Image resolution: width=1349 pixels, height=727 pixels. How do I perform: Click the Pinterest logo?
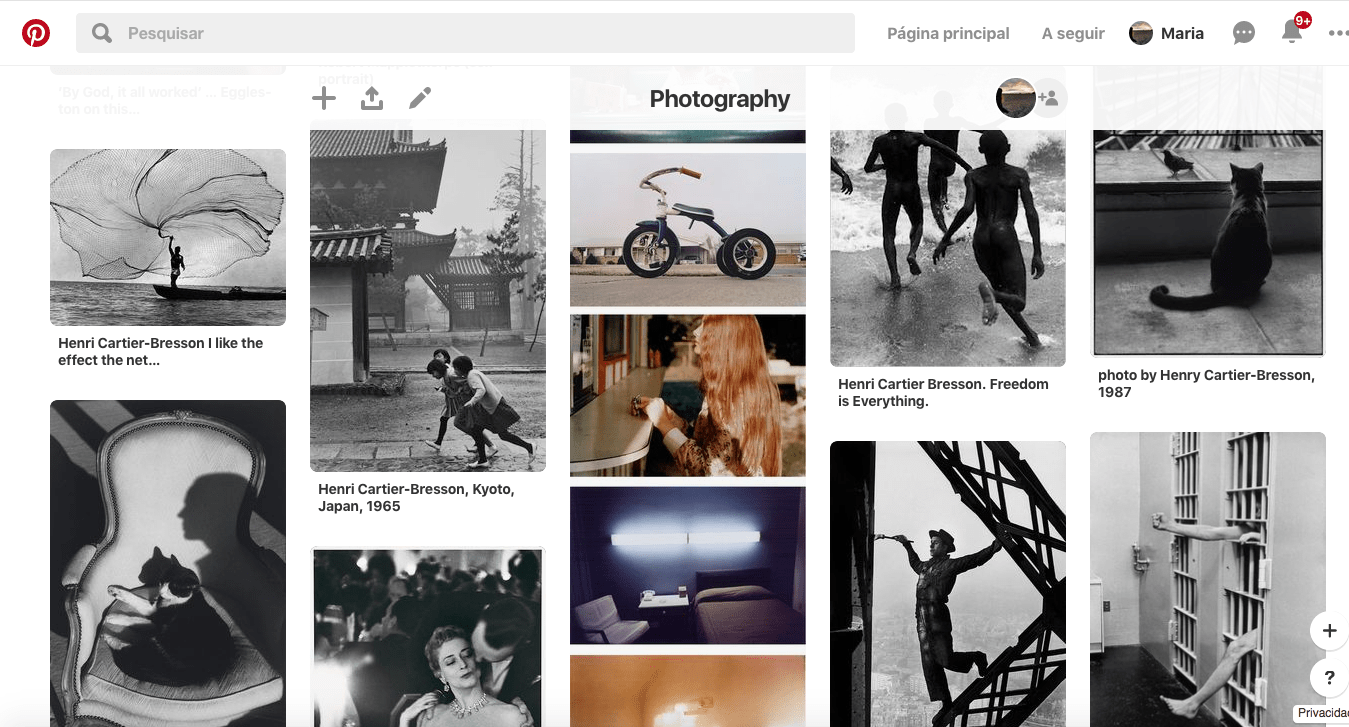(36, 33)
